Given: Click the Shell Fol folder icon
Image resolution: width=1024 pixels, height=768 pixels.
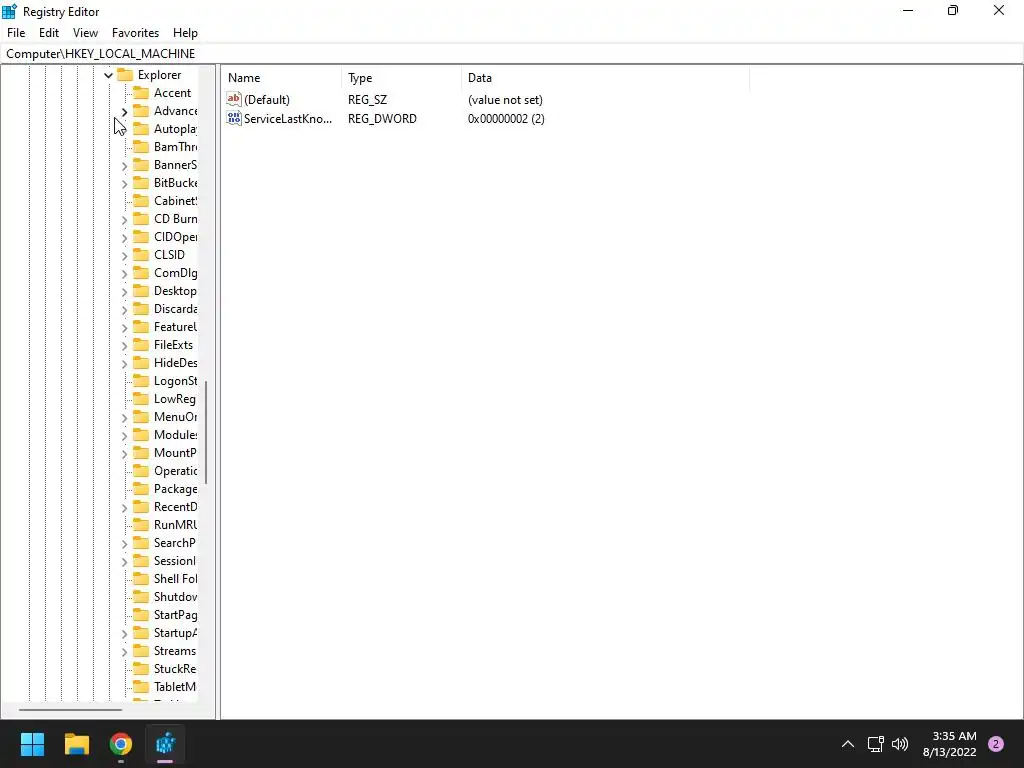Looking at the screenshot, I should [141, 579].
